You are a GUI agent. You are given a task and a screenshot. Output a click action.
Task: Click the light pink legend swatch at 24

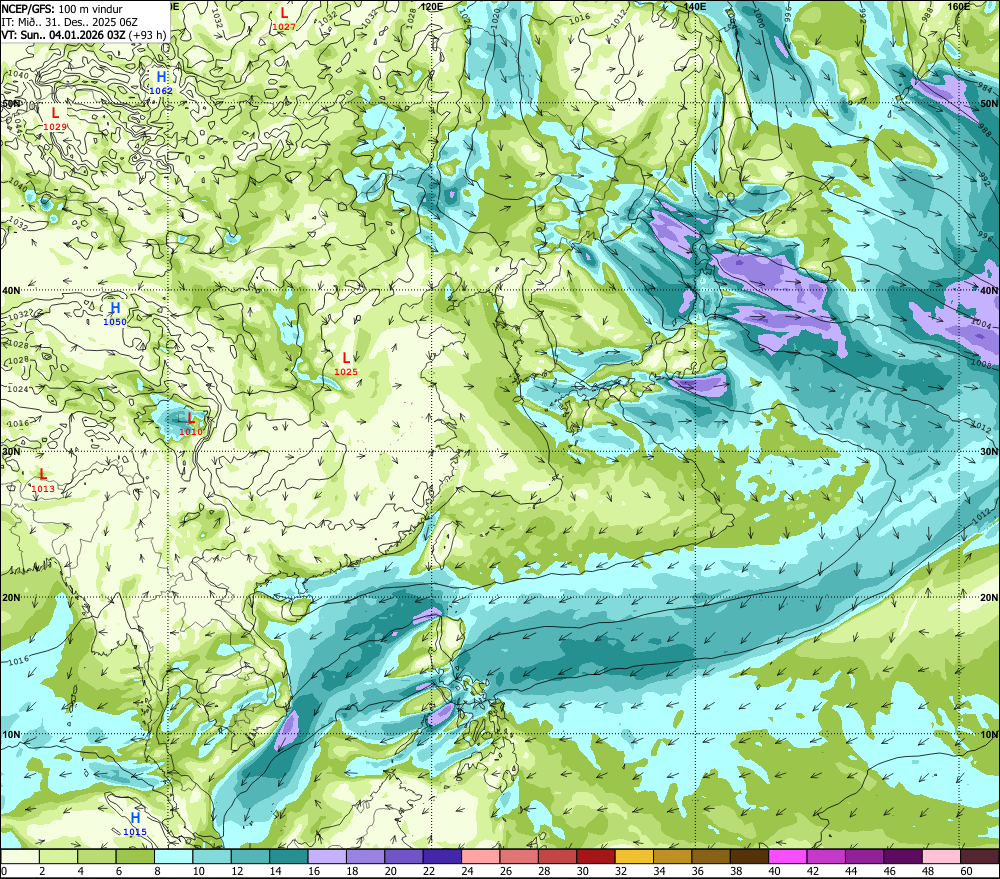[x=480, y=857]
